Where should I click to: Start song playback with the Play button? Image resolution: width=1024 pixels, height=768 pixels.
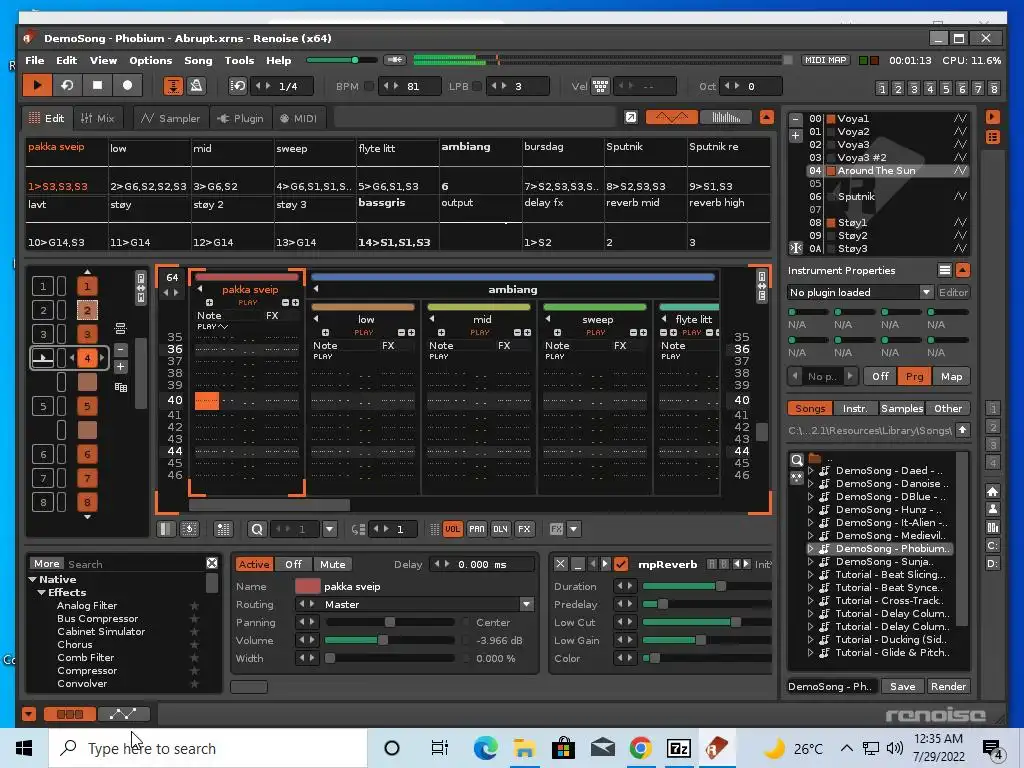[37, 86]
